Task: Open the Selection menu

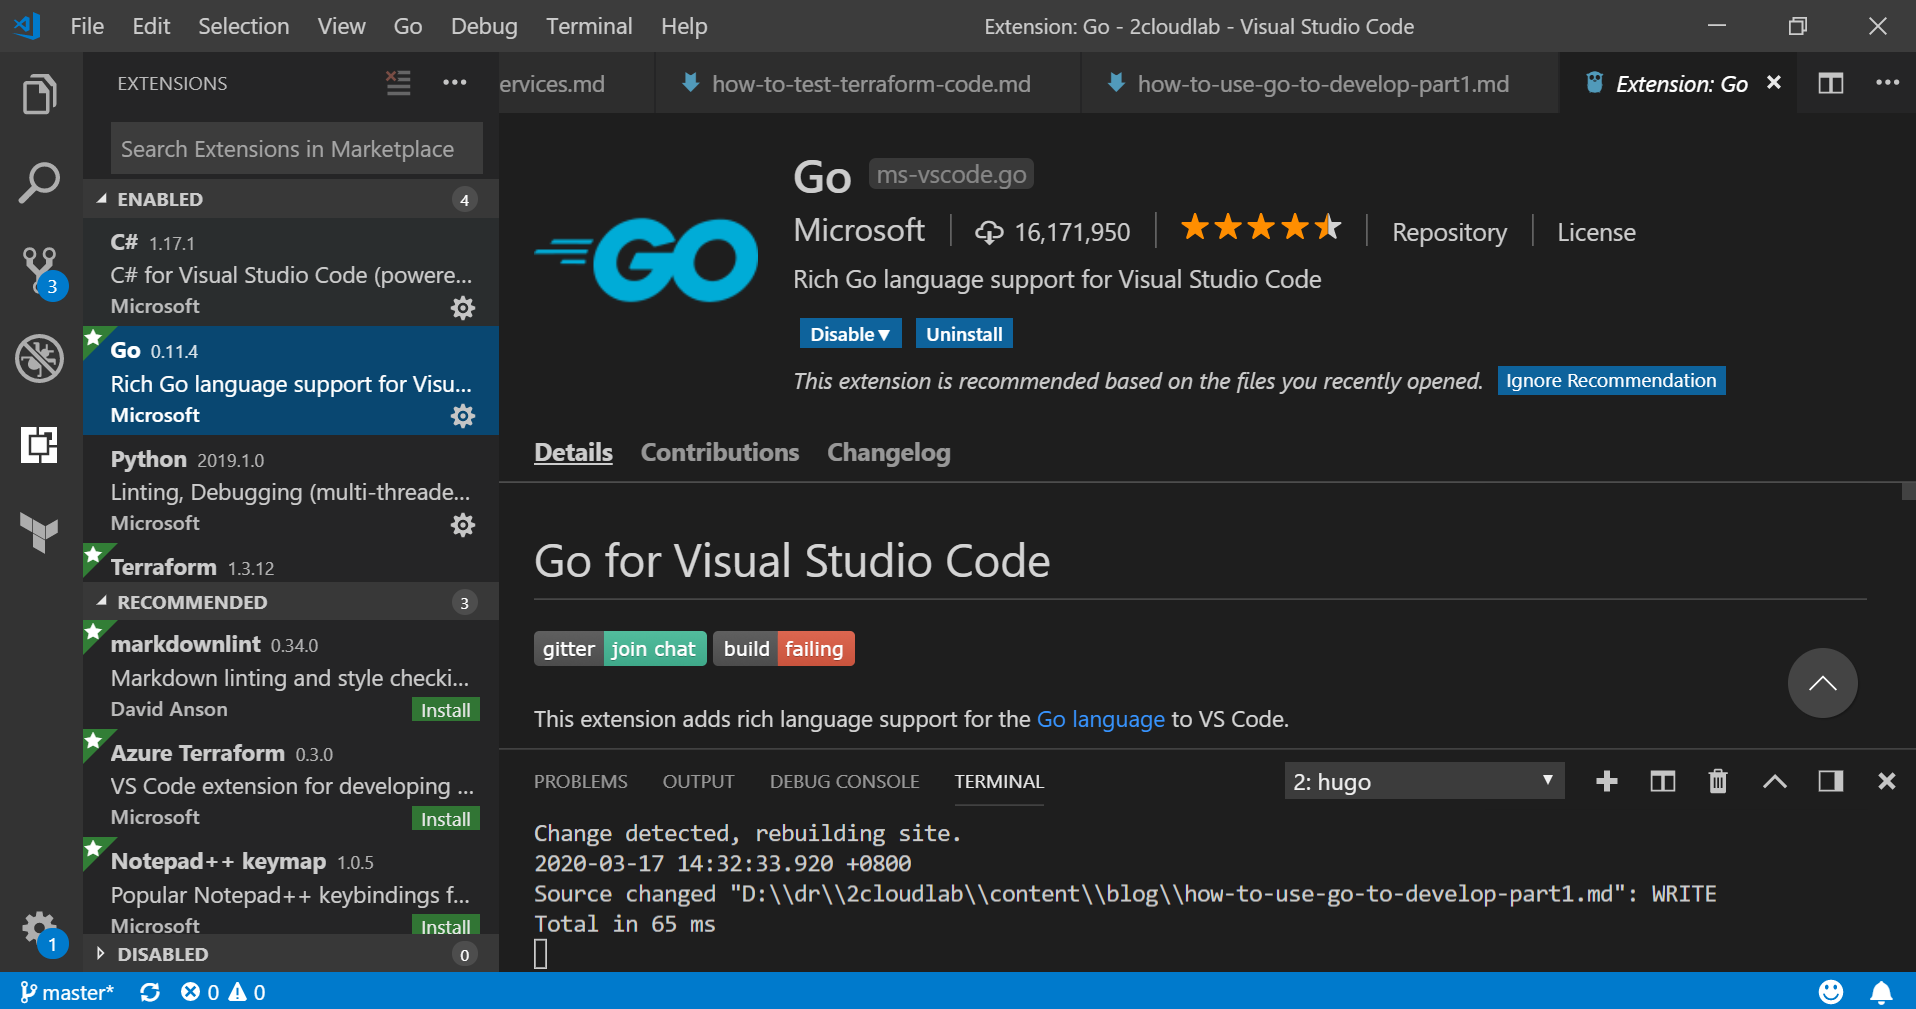Action: pyautogui.click(x=244, y=26)
